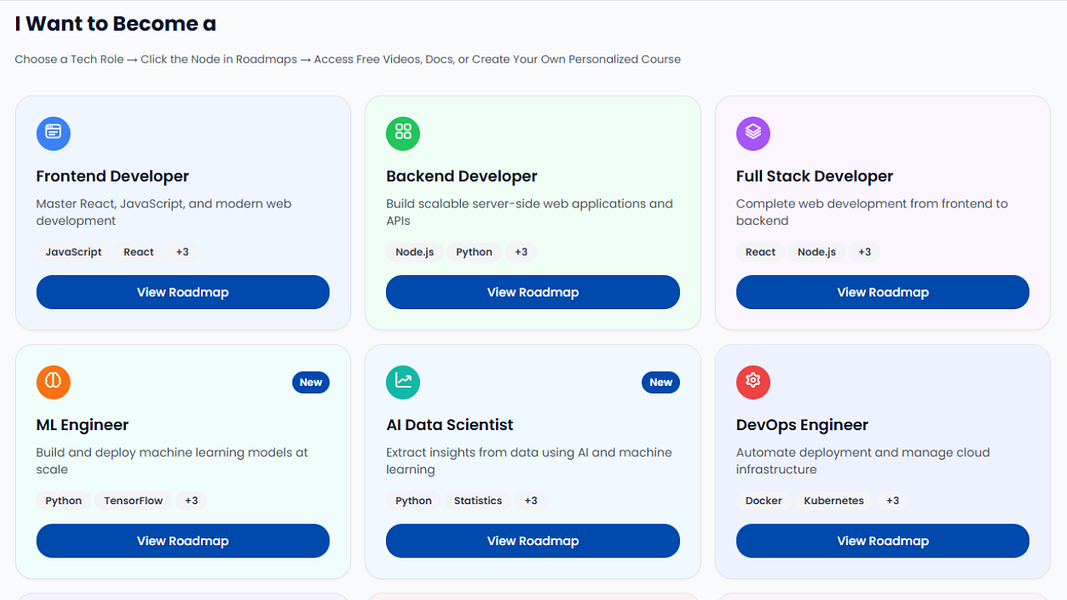Open the DevOps Engineer roadmap button
The height and width of the screenshot is (600, 1067).
click(883, 541)
